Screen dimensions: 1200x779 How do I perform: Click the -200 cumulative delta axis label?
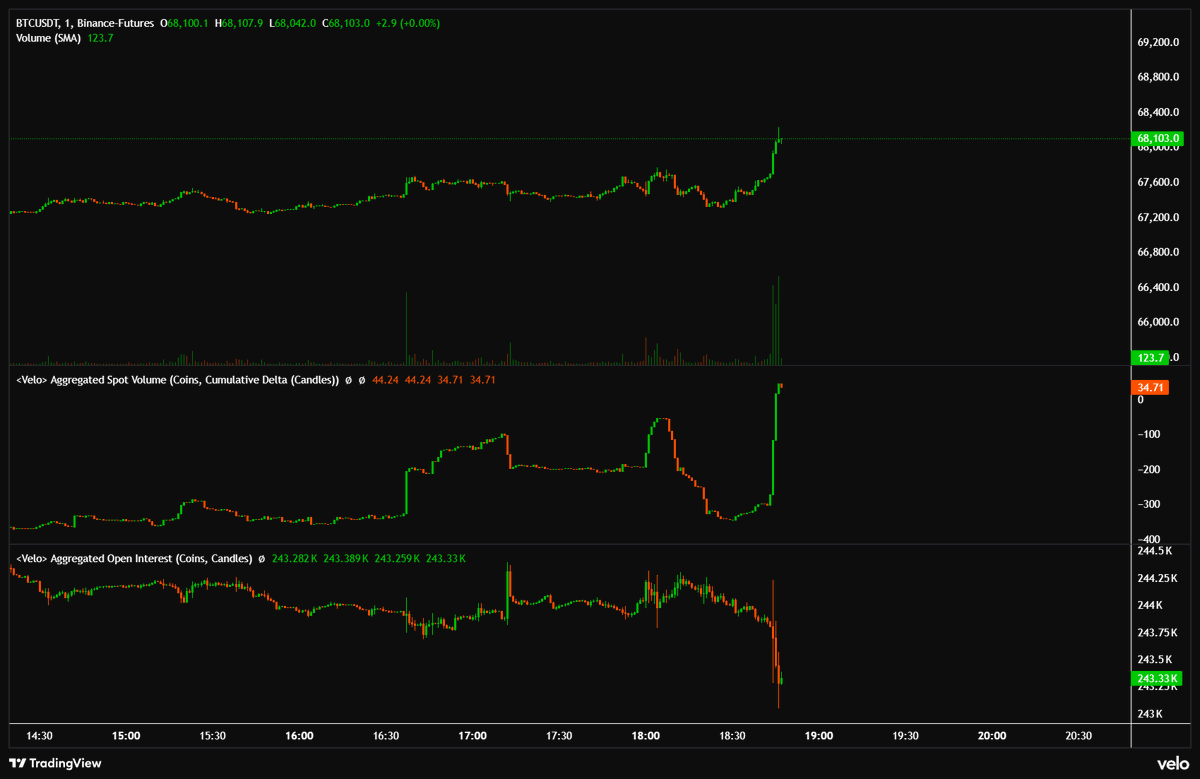click(1147, 469)
